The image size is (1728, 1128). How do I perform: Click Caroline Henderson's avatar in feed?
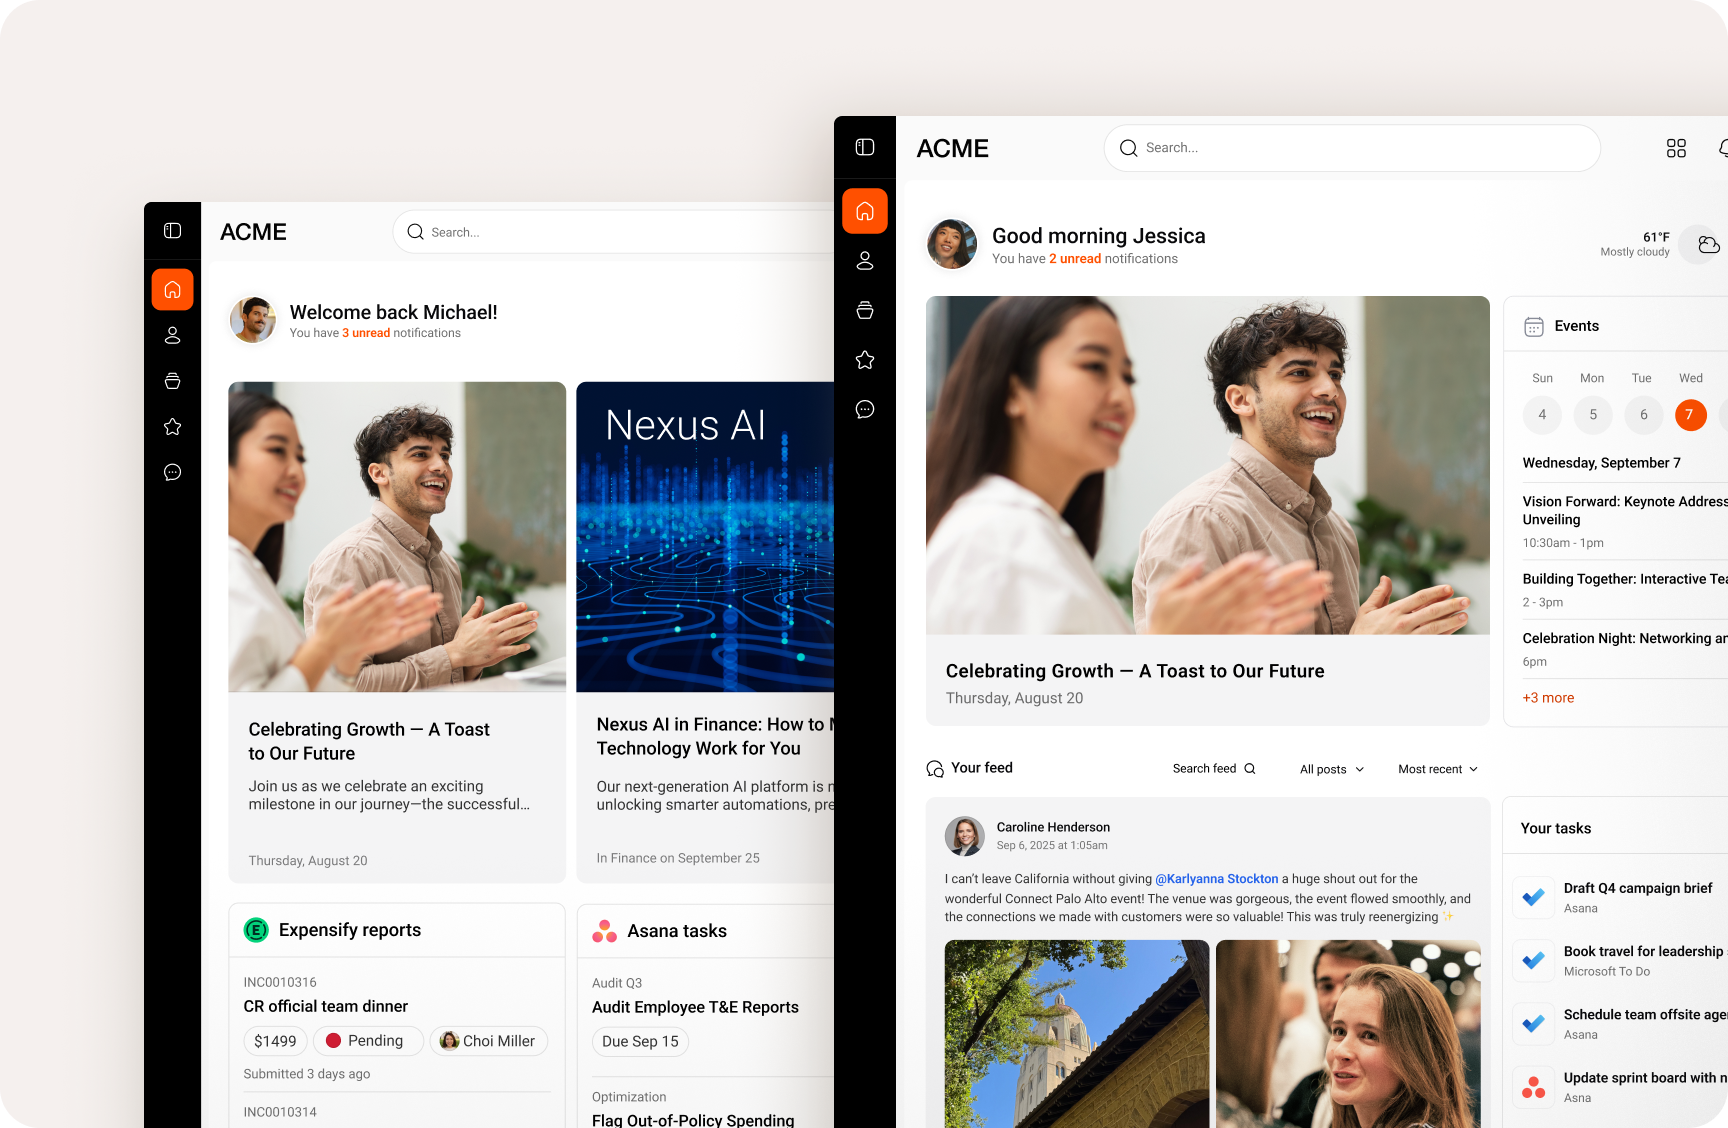(x=965, y=836)
